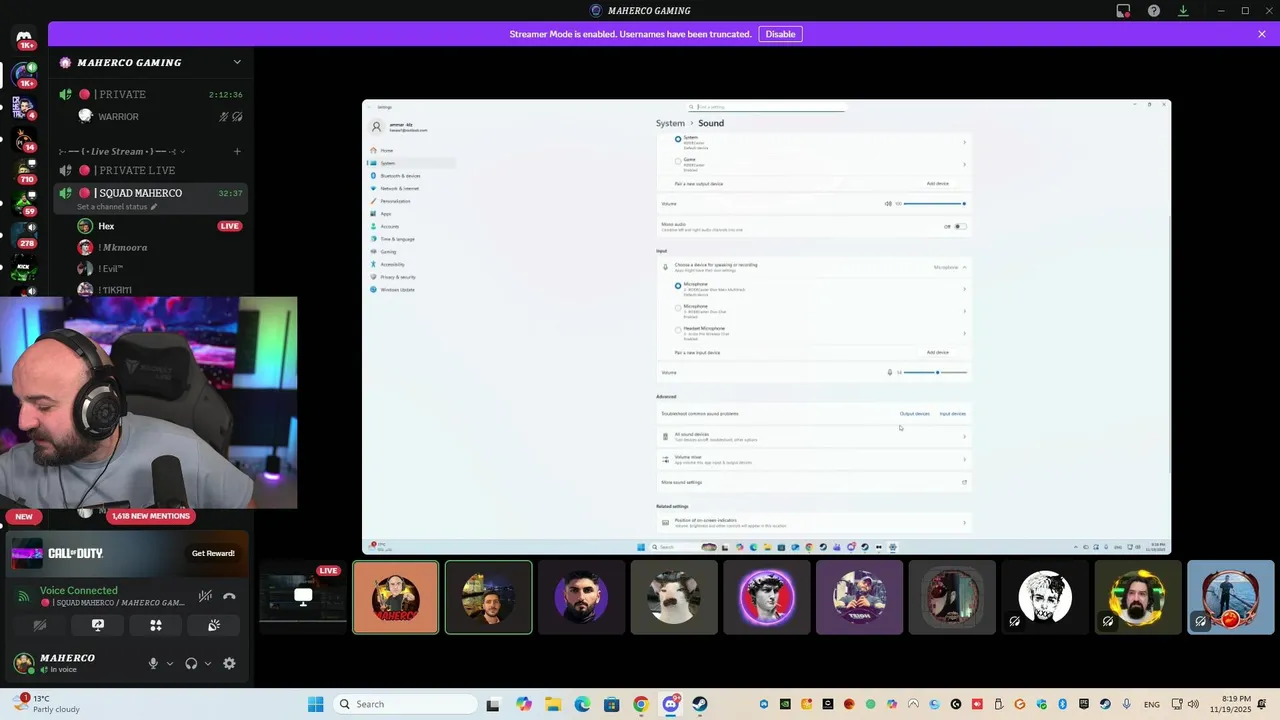Jump to 1,618 New Mentions
Screen dimensions: 1280x720
(x=151, y=516)
